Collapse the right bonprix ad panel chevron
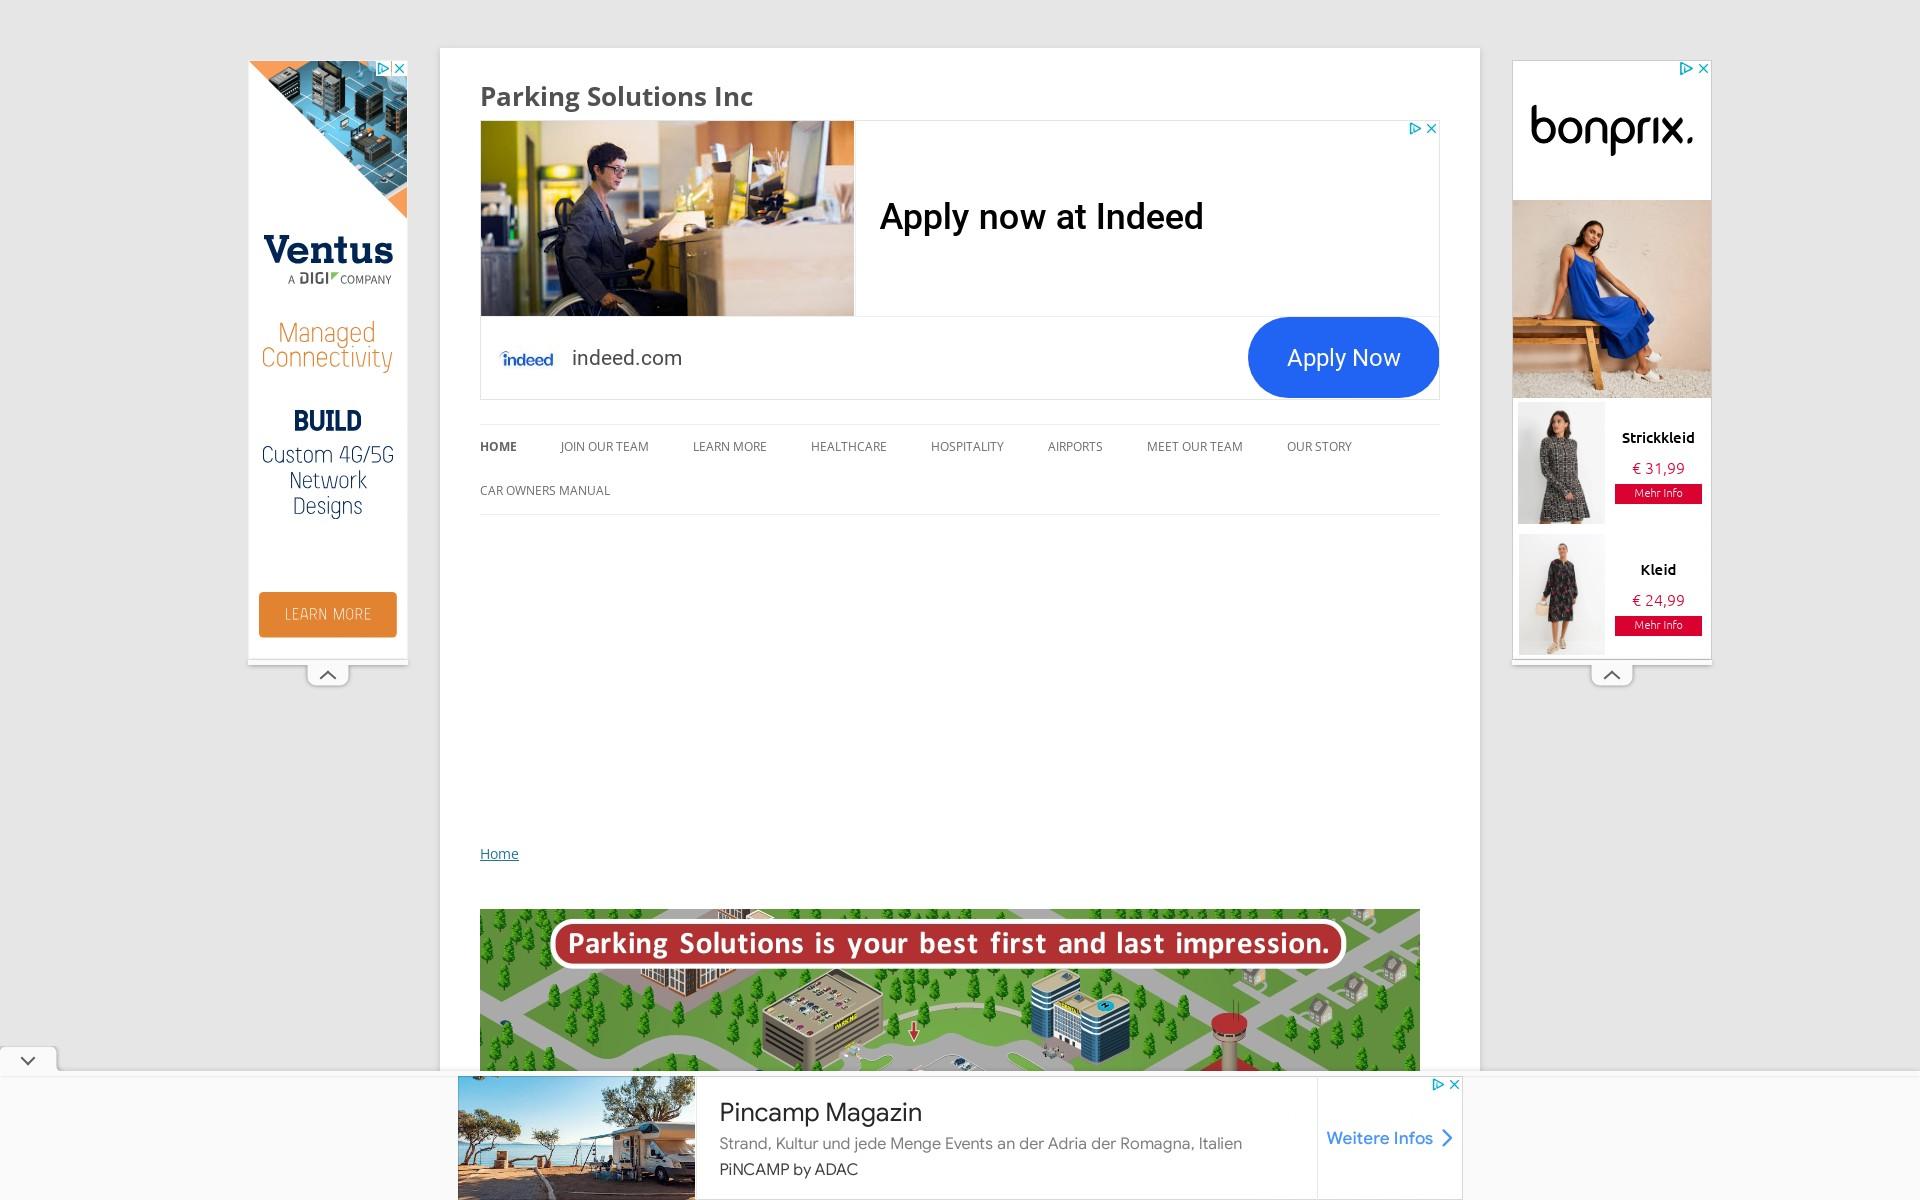The image size is (1920, 1200). coord(1612,676)
